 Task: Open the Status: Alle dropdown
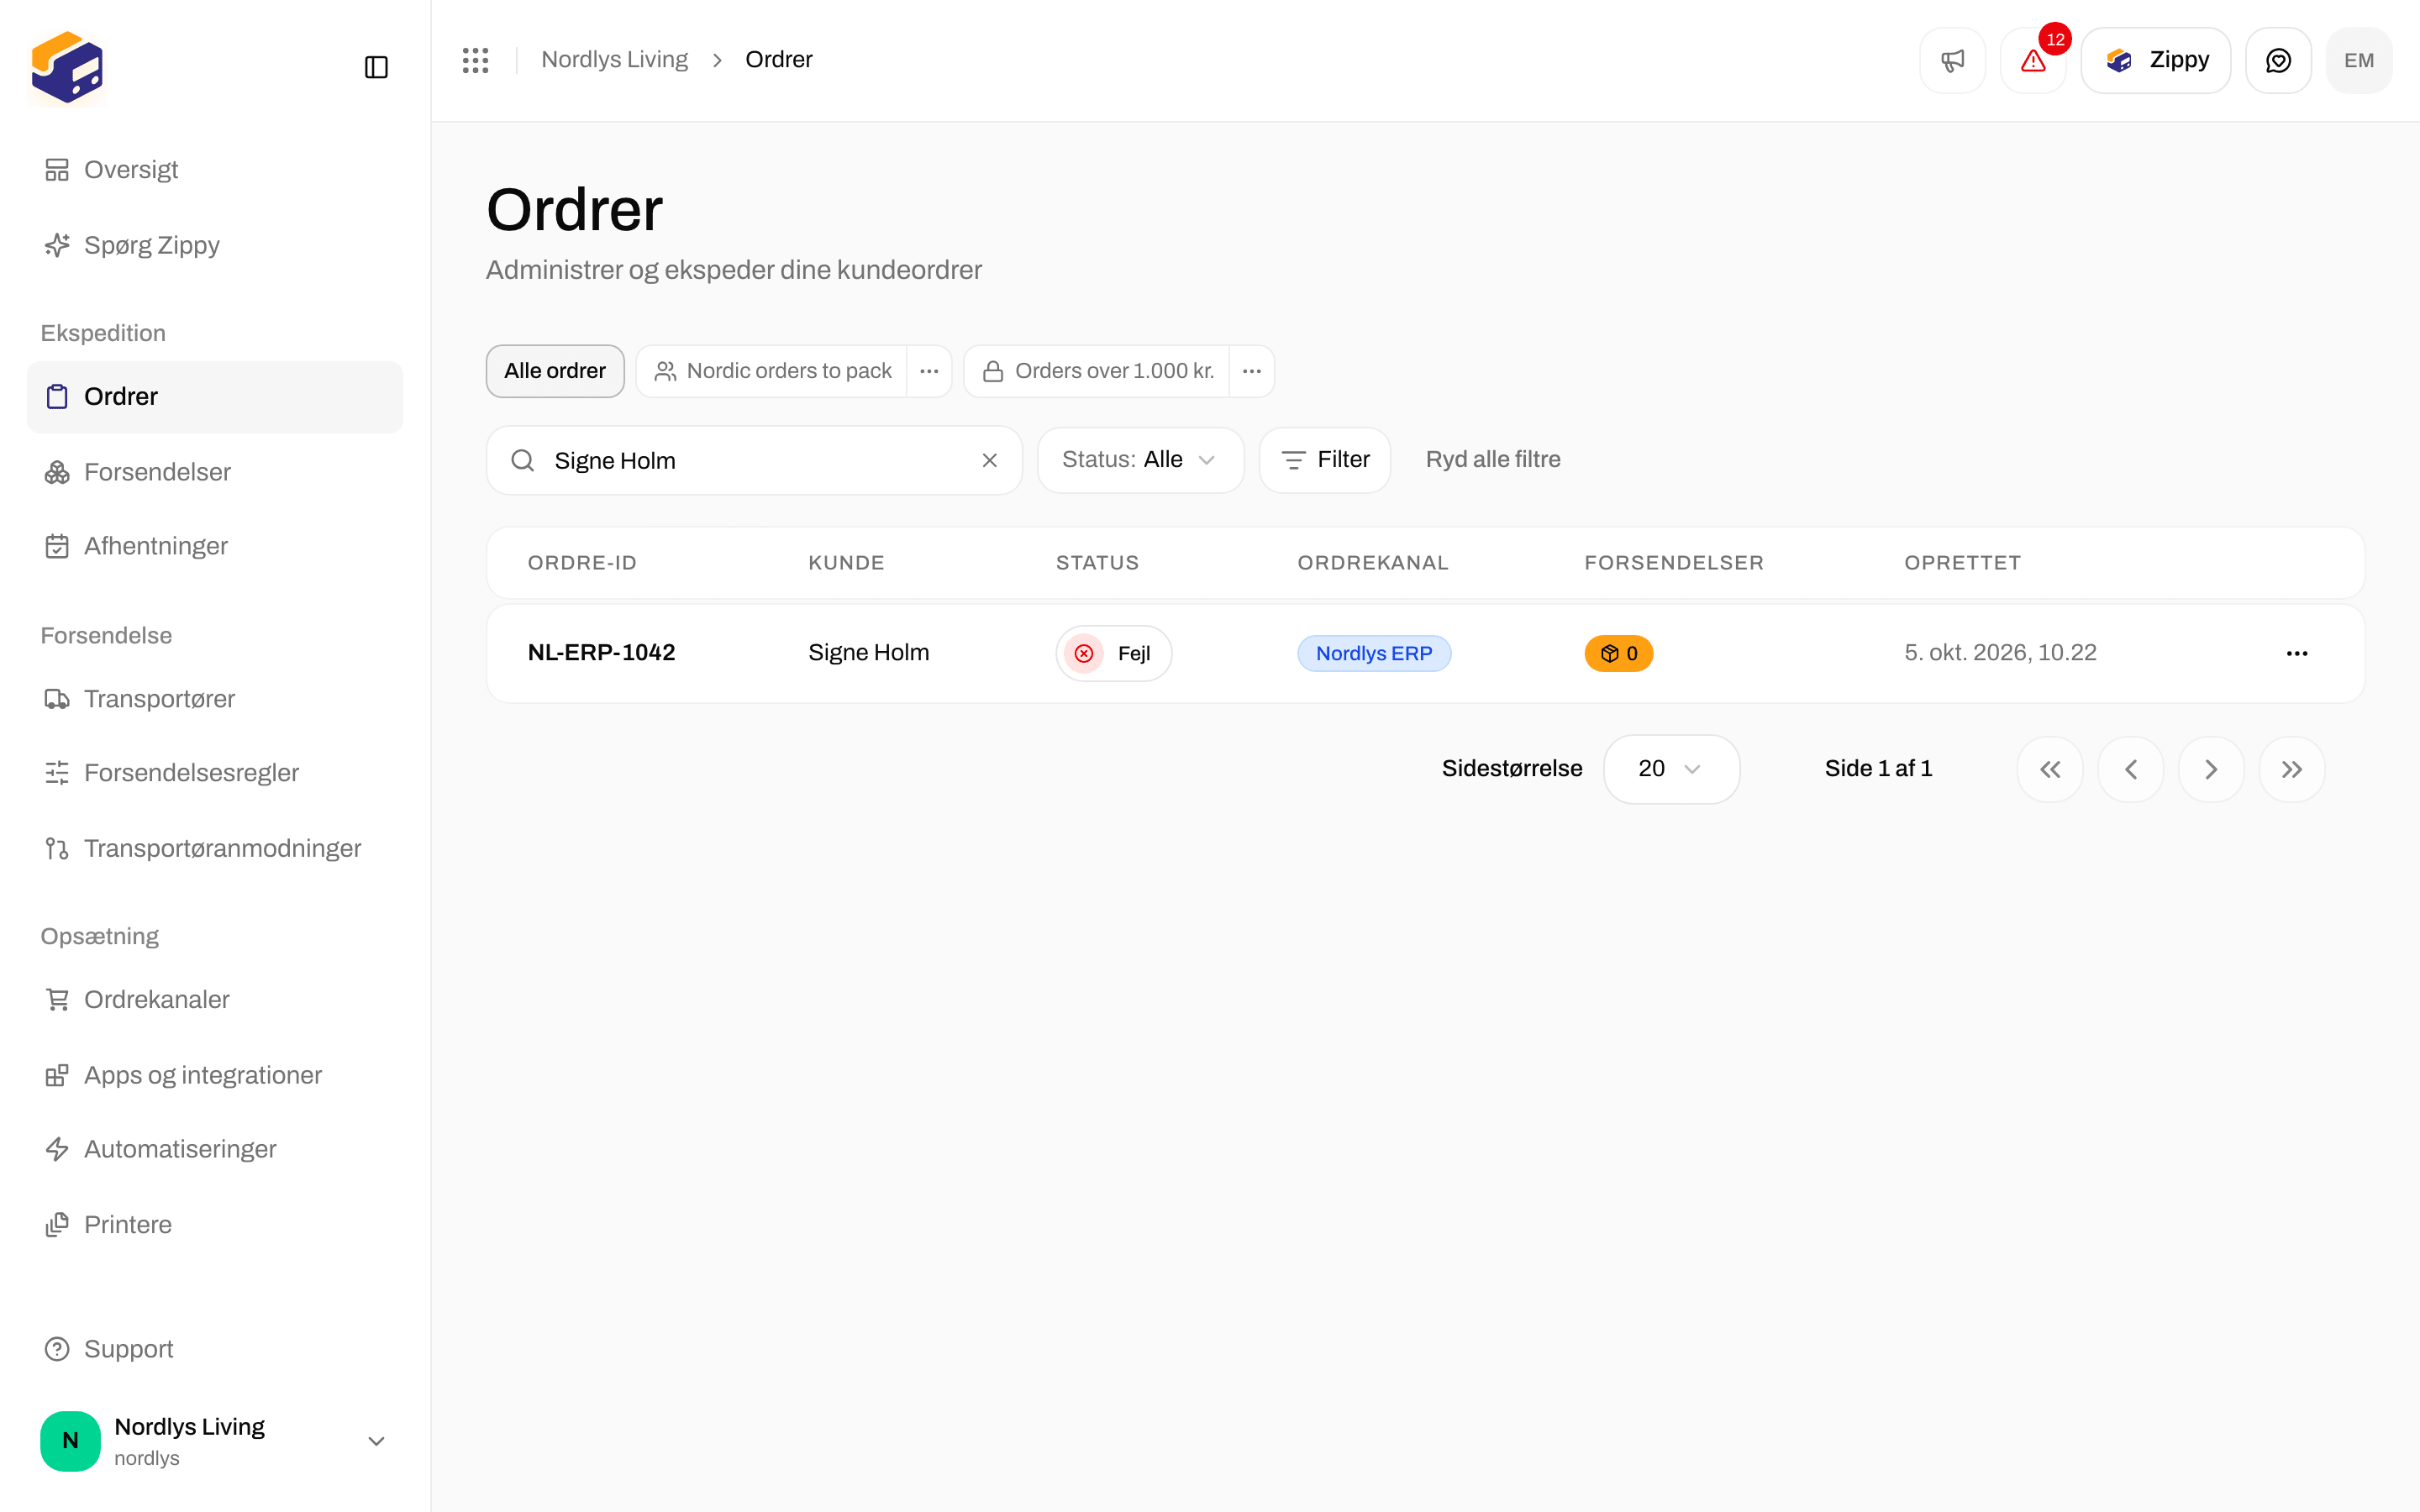(1140, 460)
